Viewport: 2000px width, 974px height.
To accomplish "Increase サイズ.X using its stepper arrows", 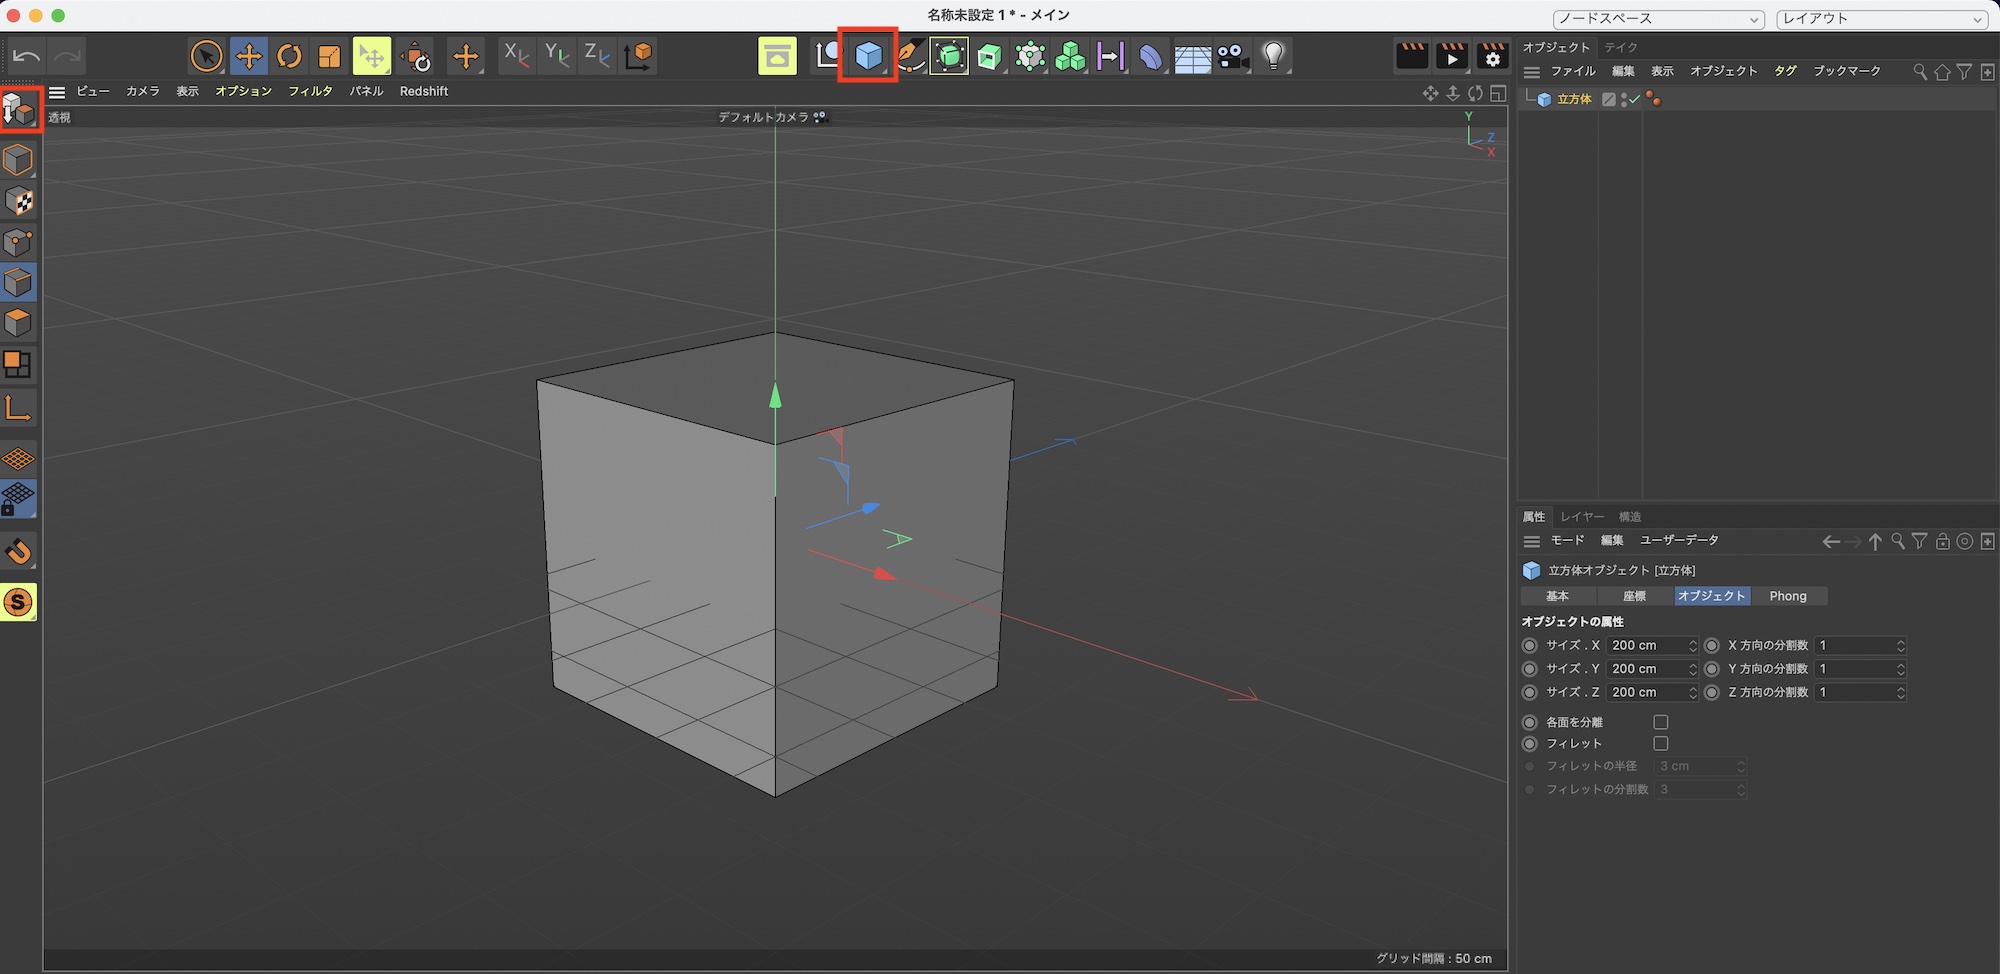I will pos(1692,645).
